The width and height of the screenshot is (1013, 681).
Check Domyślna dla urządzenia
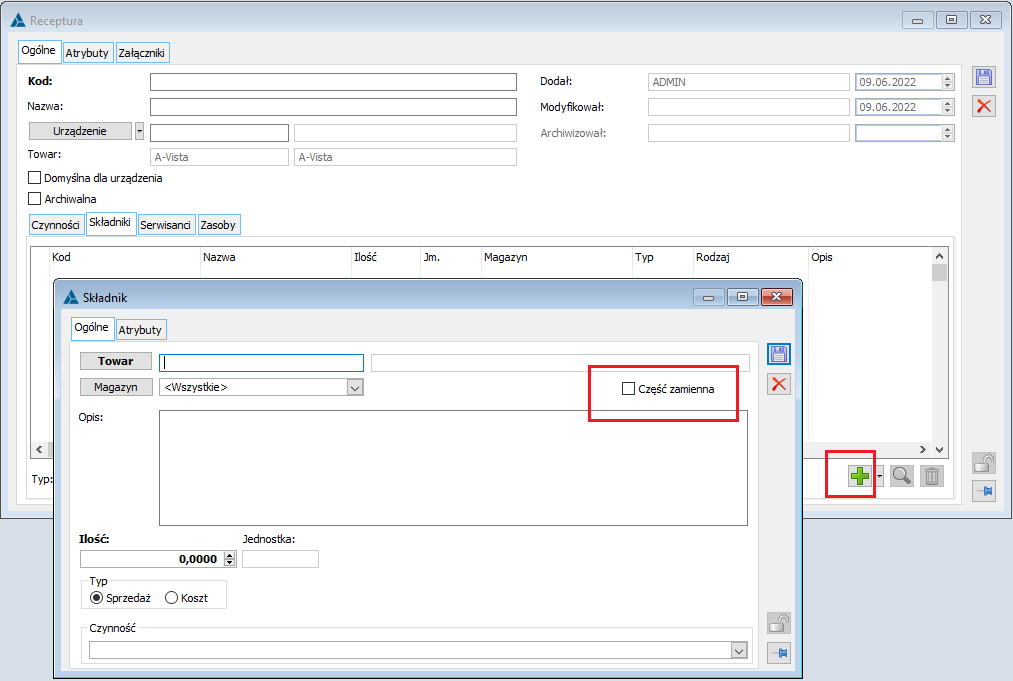click(x=35, y=178)
